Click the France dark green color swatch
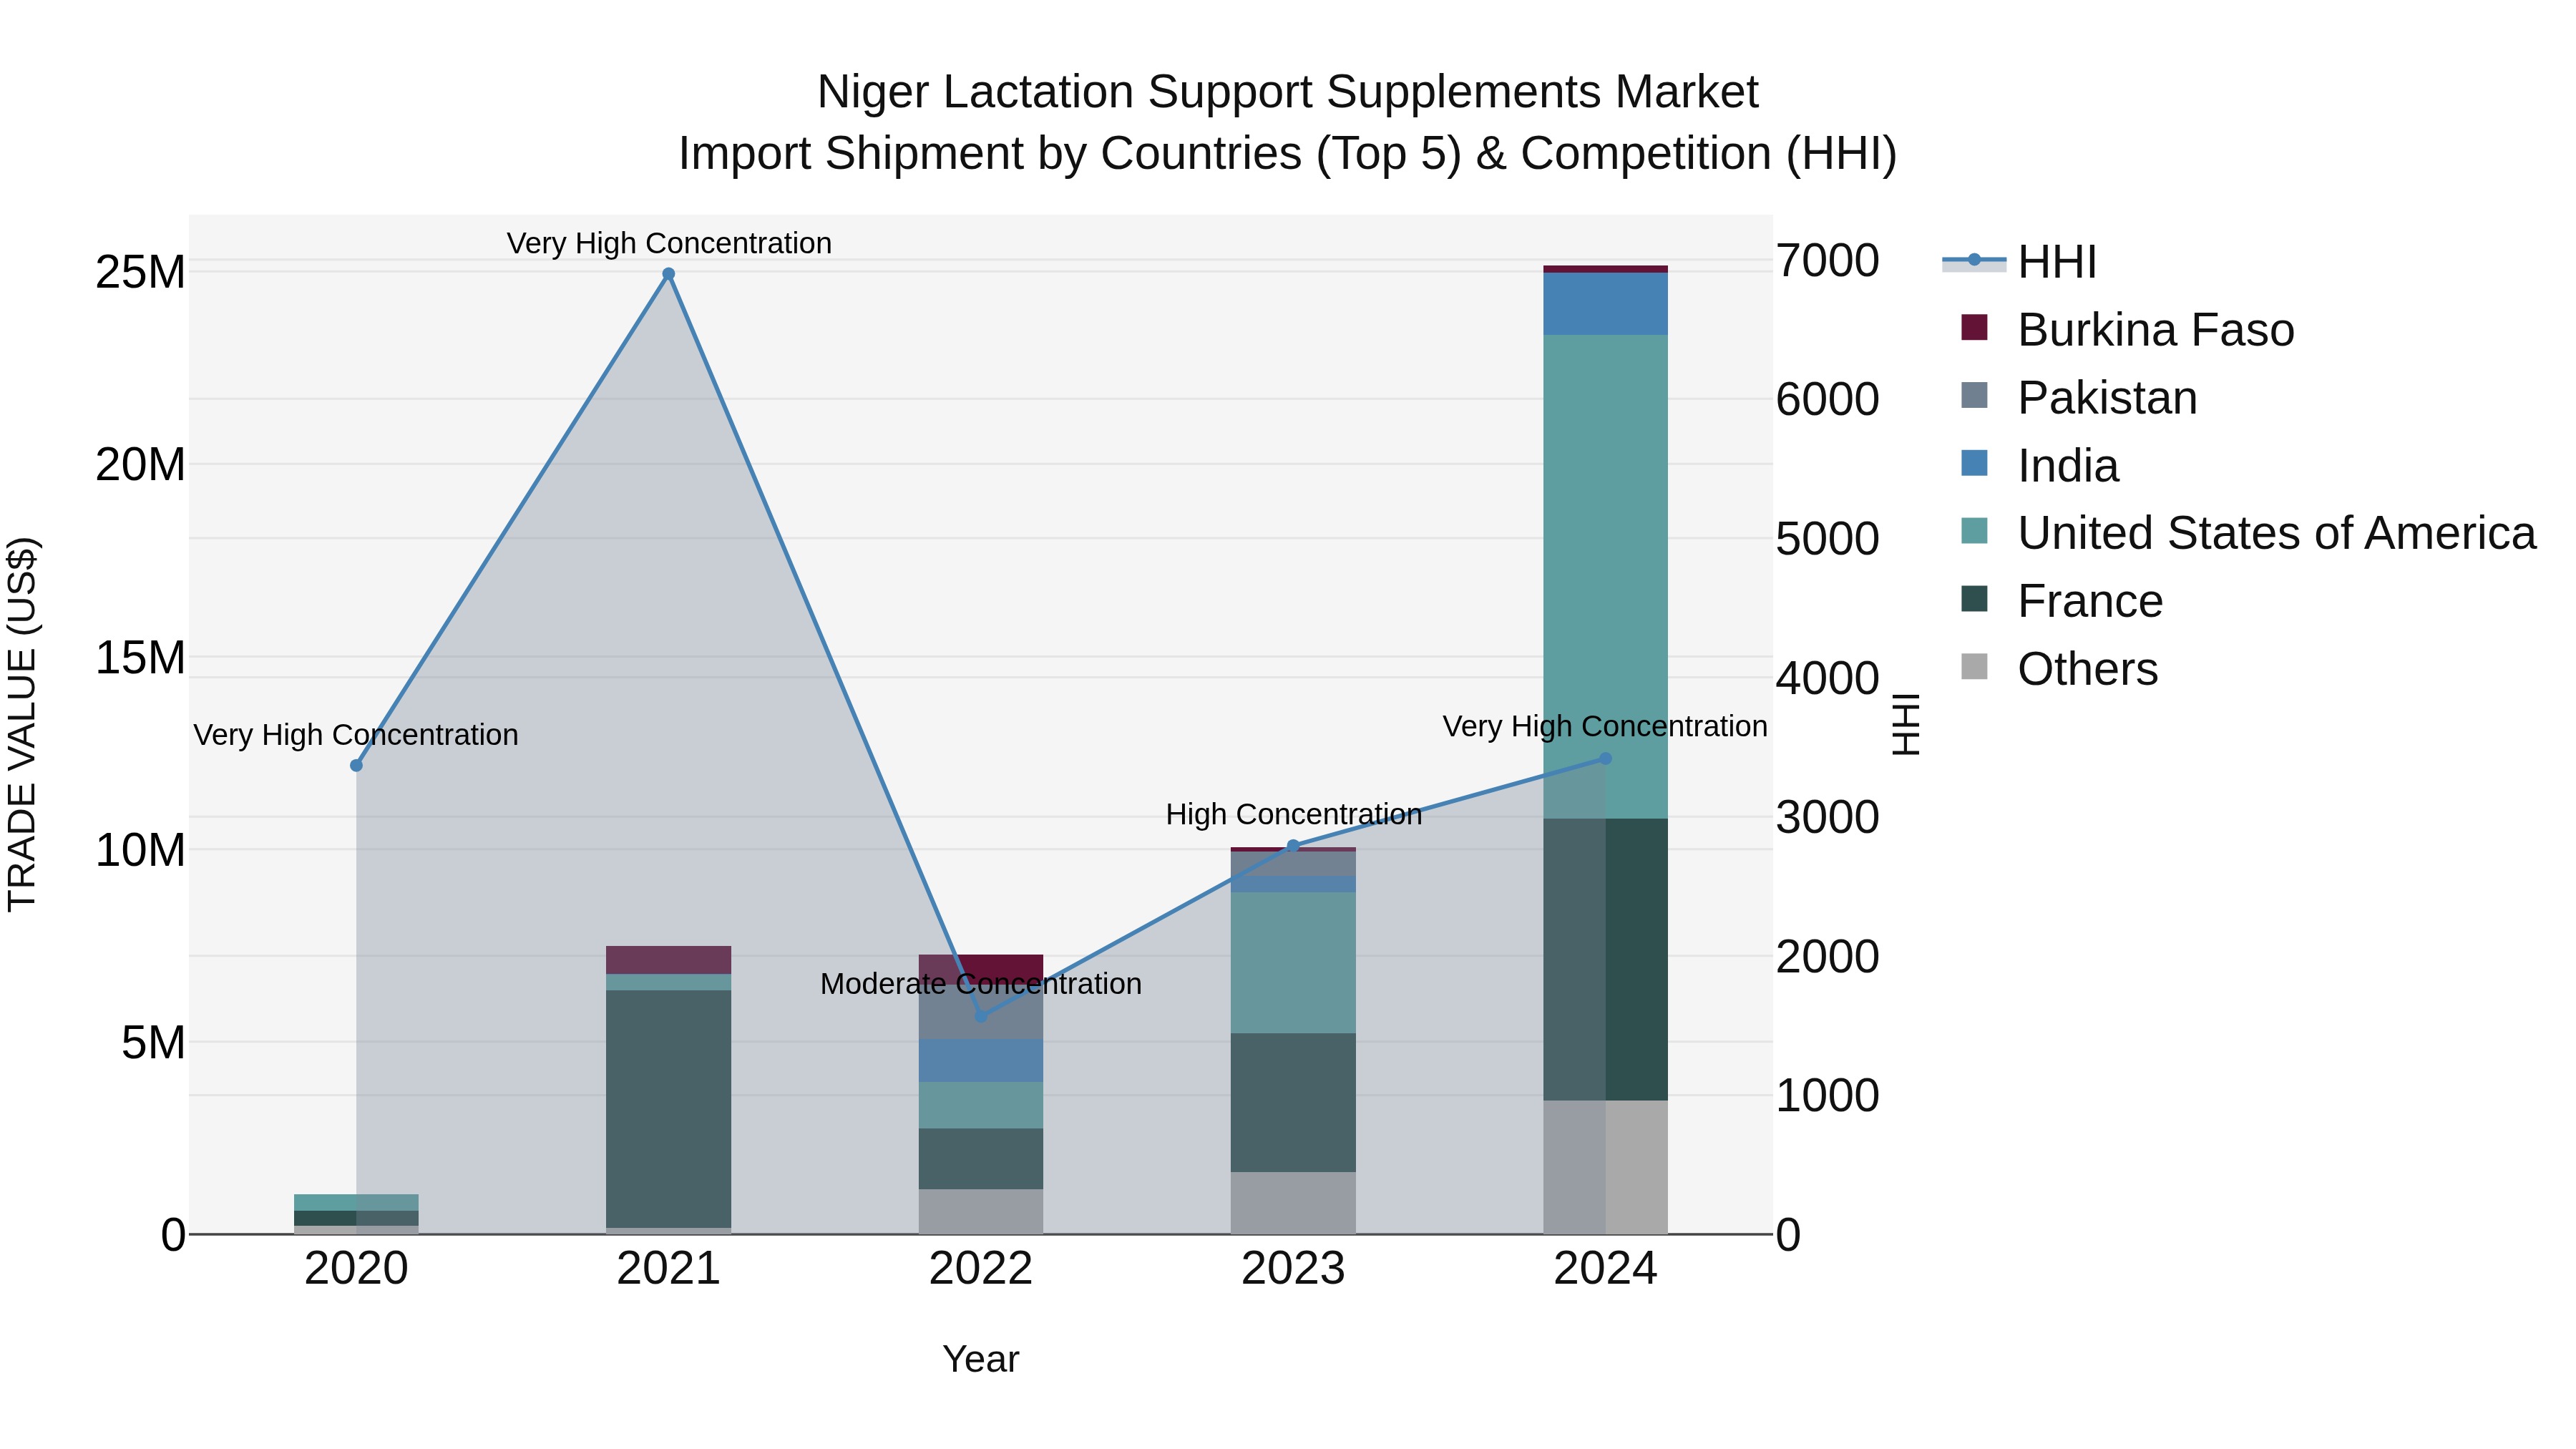2576x1449 pixels. [x=1974, y=598]
